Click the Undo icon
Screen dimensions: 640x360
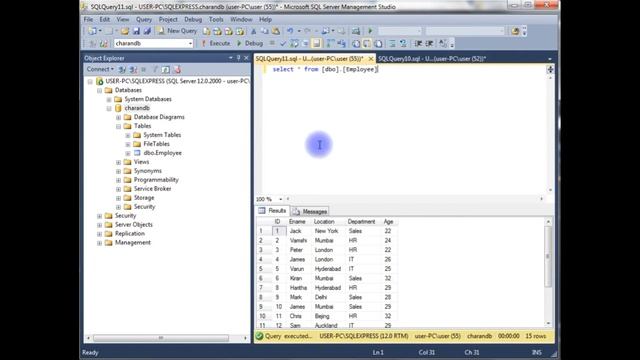[290, 31]
